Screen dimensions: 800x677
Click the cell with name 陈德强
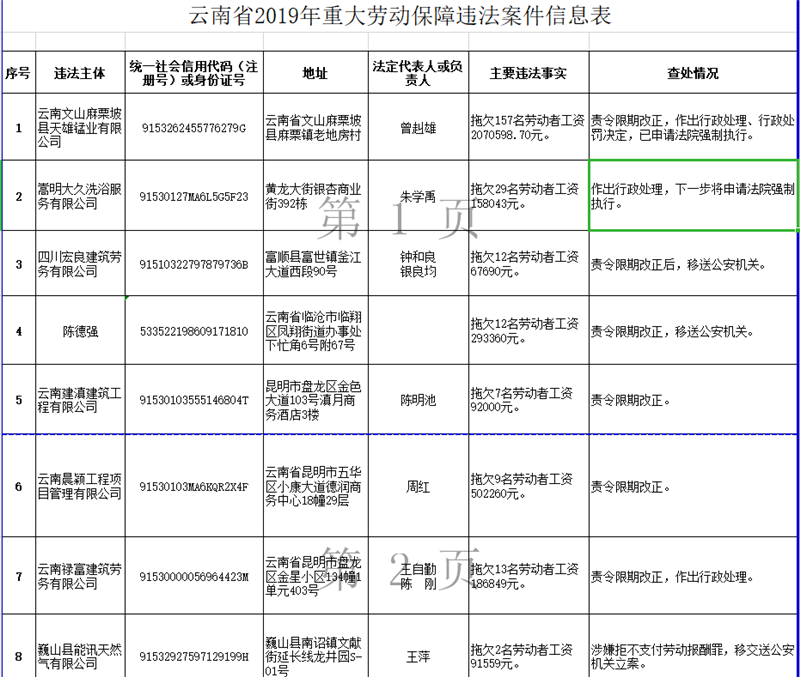click(x=80, y=331)
